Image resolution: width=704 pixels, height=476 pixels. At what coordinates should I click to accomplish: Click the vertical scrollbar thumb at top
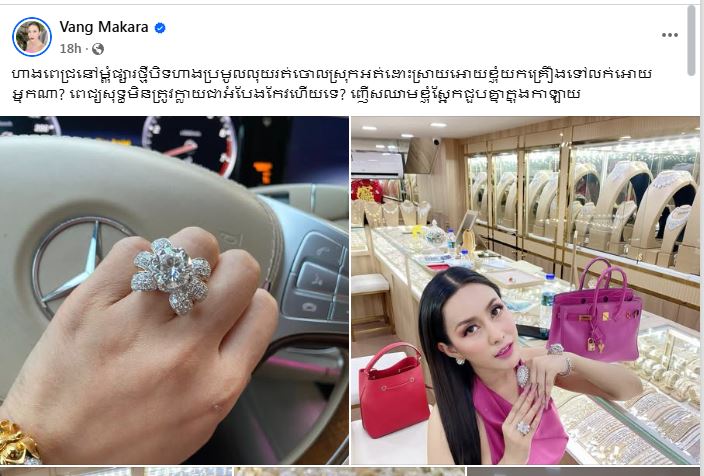[x=691, y=40]
